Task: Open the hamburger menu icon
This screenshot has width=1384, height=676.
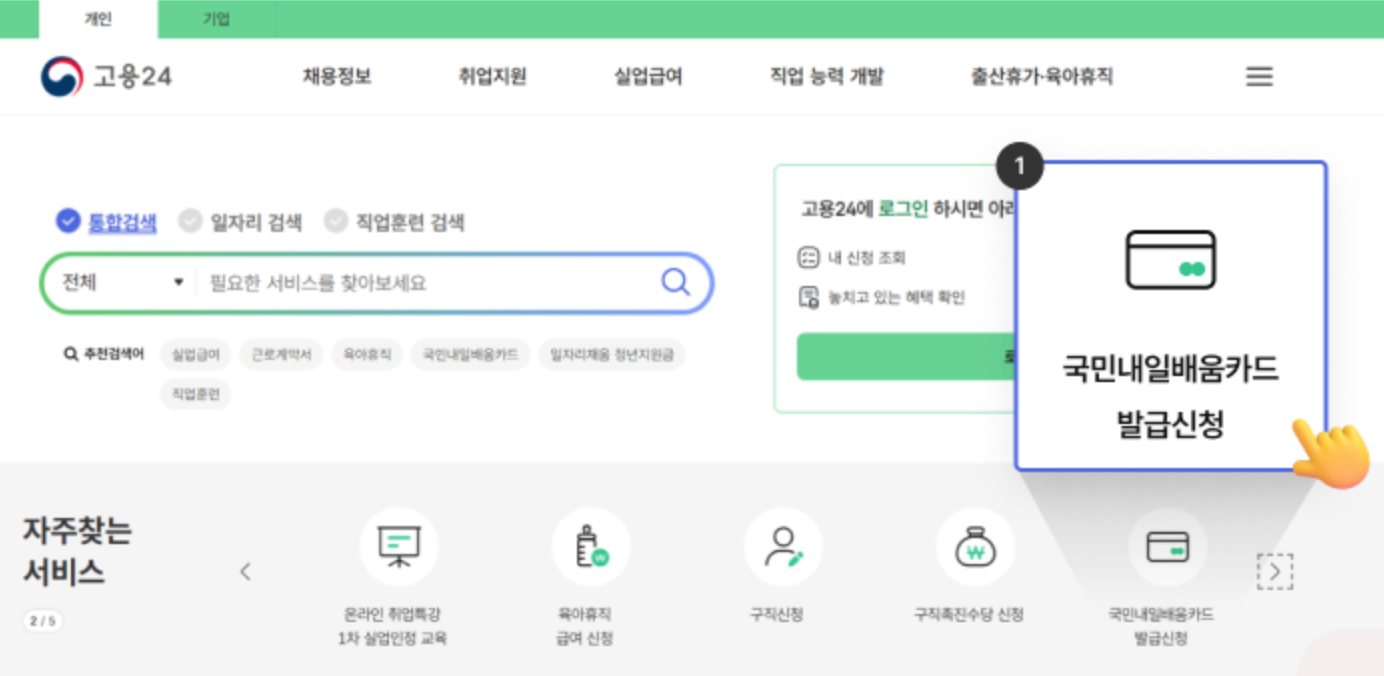Action: click(1259, 77)
